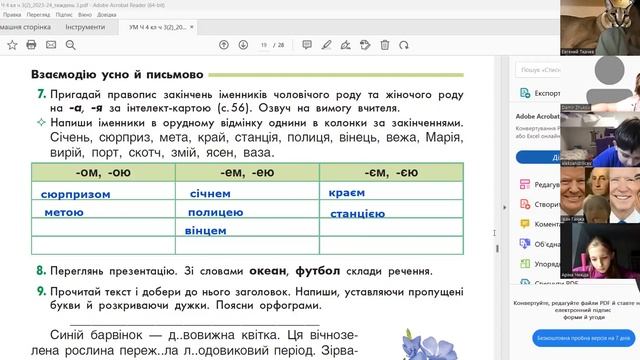Open Редагувати PDF tool icon
640x360 pixels.
click(525, 184)
